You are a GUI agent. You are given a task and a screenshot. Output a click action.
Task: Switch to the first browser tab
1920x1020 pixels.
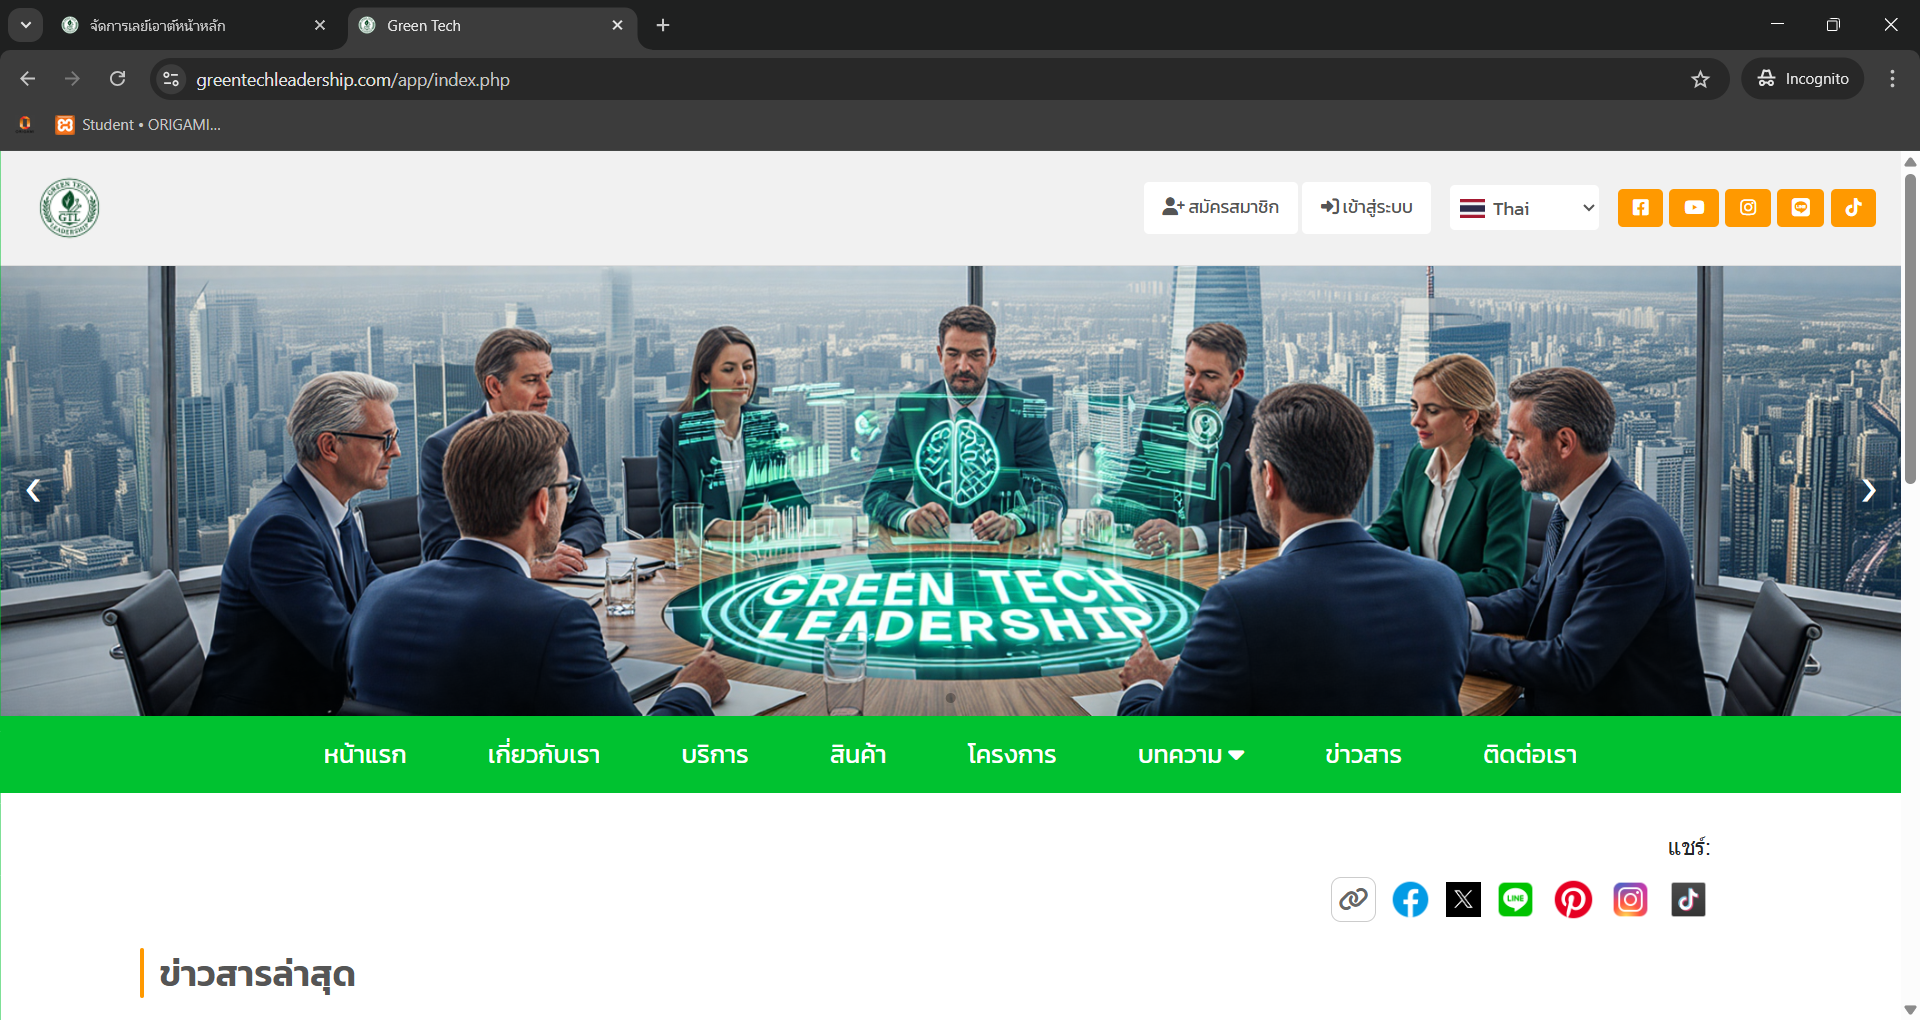pyautogui.click(x=192, y=25)
